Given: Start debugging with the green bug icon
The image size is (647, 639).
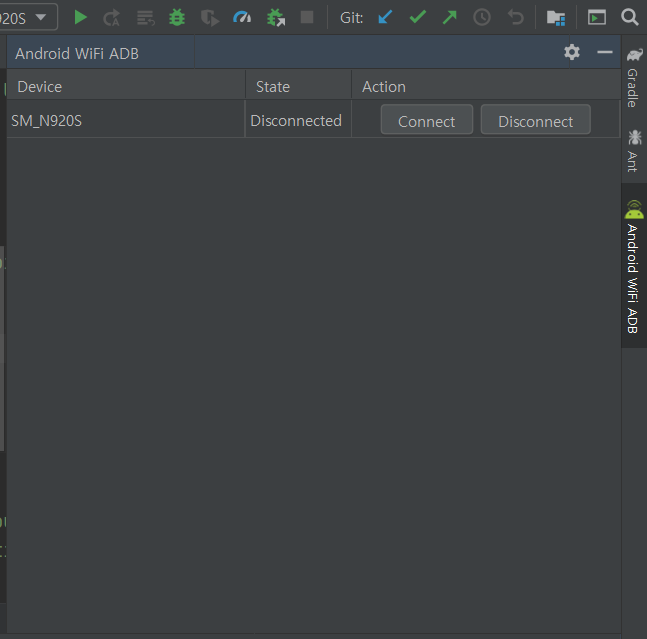Looking at the screenshot, I should 177,18.
